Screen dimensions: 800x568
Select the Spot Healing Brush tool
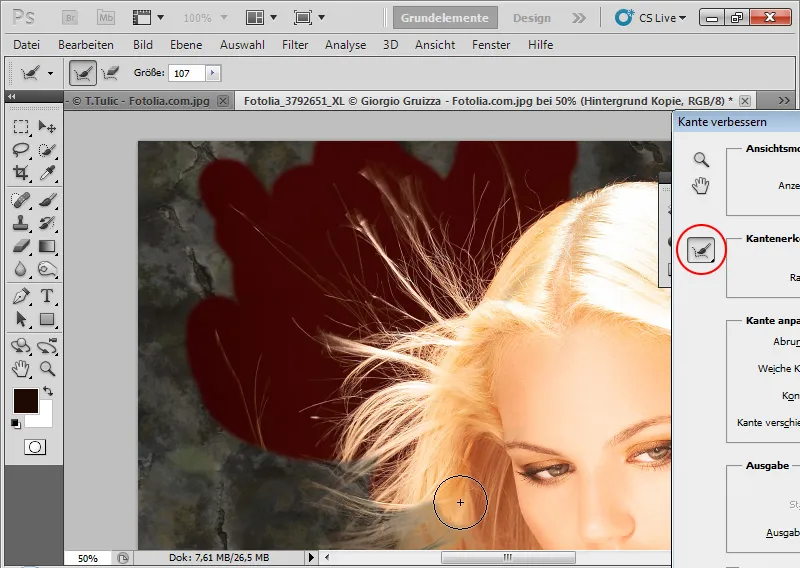20,200
